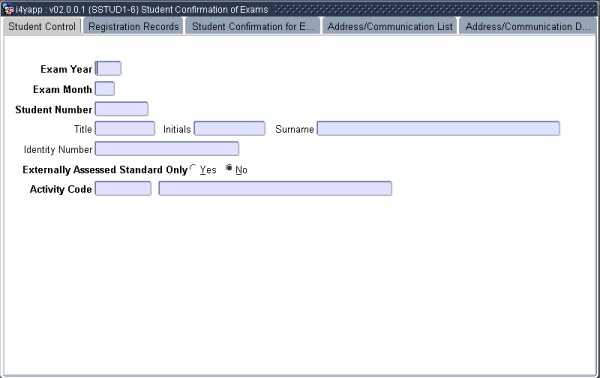The image size is (600, 378).
Task: Click the 'Student Number' label text
Action: 54,110
